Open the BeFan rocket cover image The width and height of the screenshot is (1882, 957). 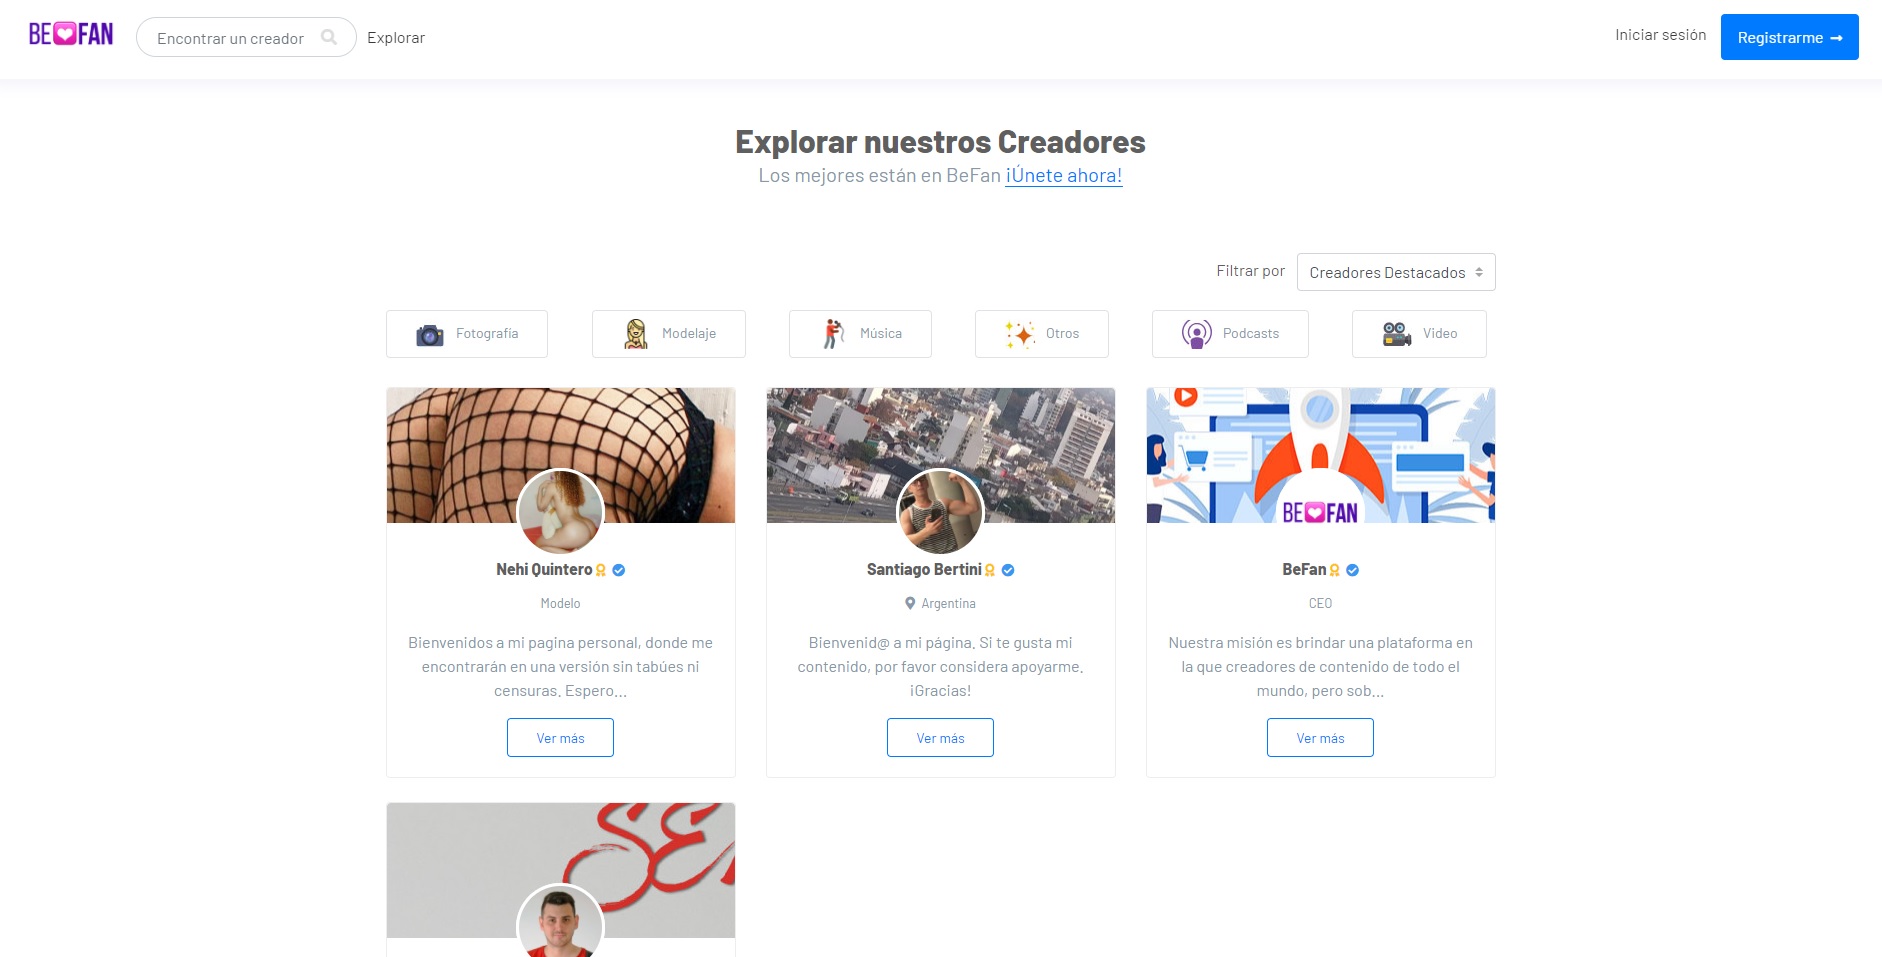pos(1320,455)
